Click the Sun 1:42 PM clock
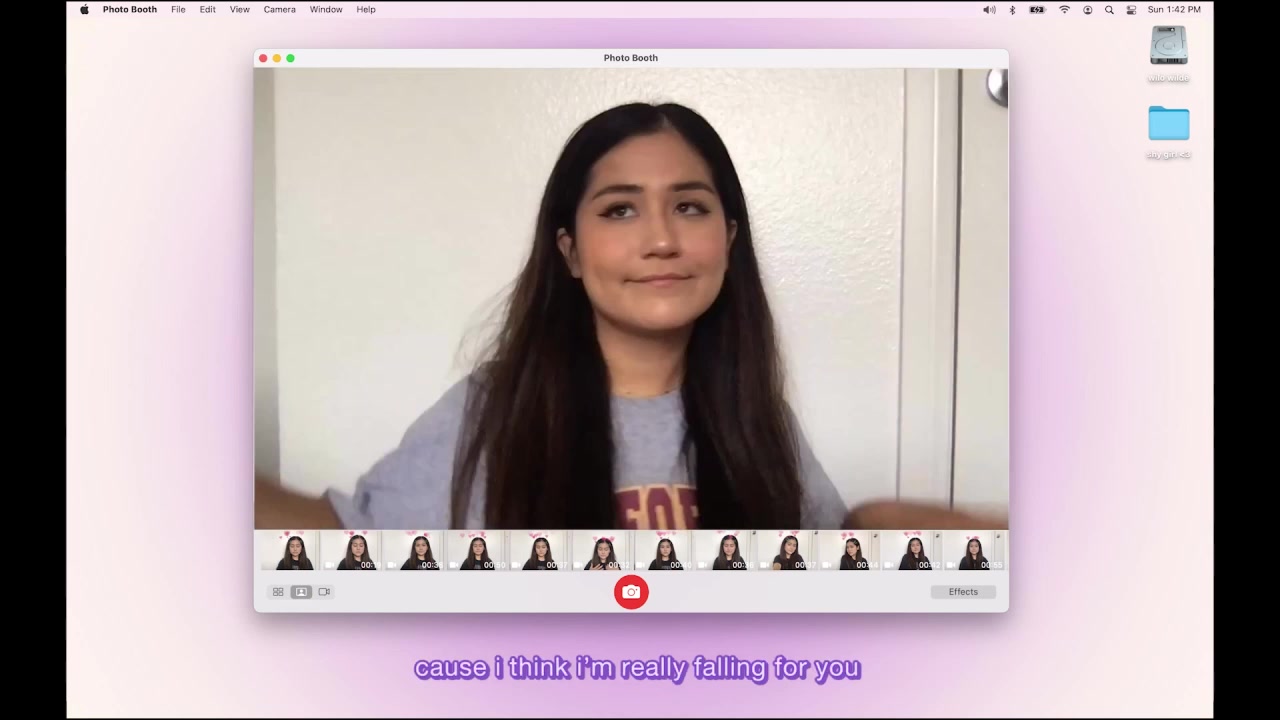Screen dimensions: 1280x720 pos(1174,9)
